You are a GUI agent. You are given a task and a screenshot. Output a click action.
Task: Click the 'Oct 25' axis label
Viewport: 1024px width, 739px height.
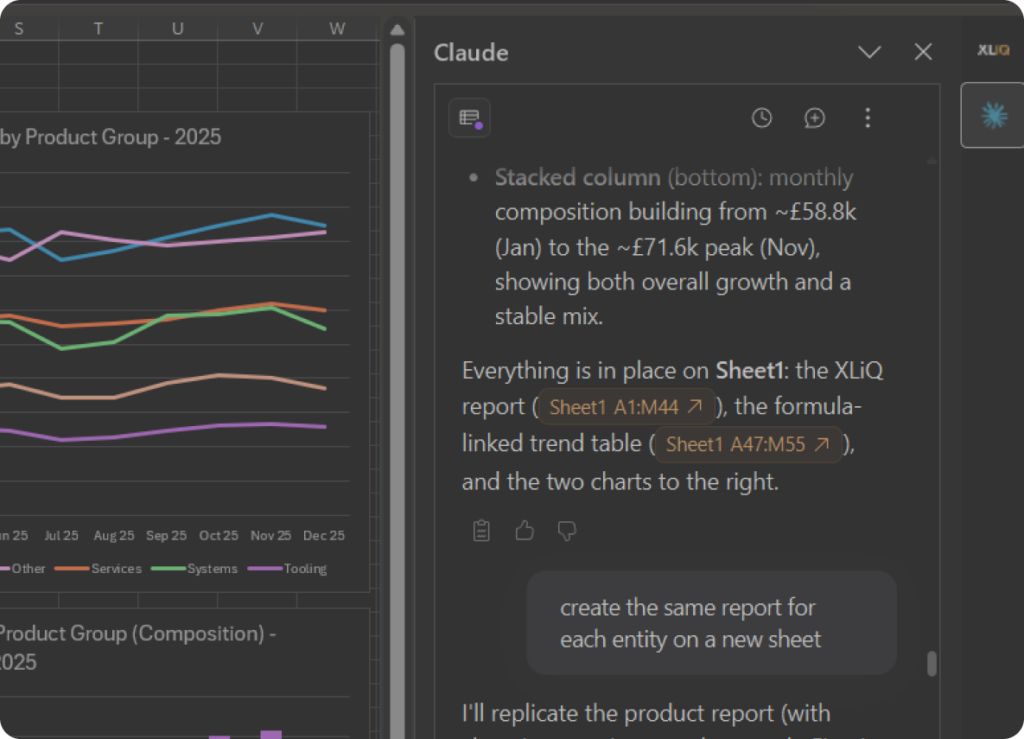coord(219,535)
